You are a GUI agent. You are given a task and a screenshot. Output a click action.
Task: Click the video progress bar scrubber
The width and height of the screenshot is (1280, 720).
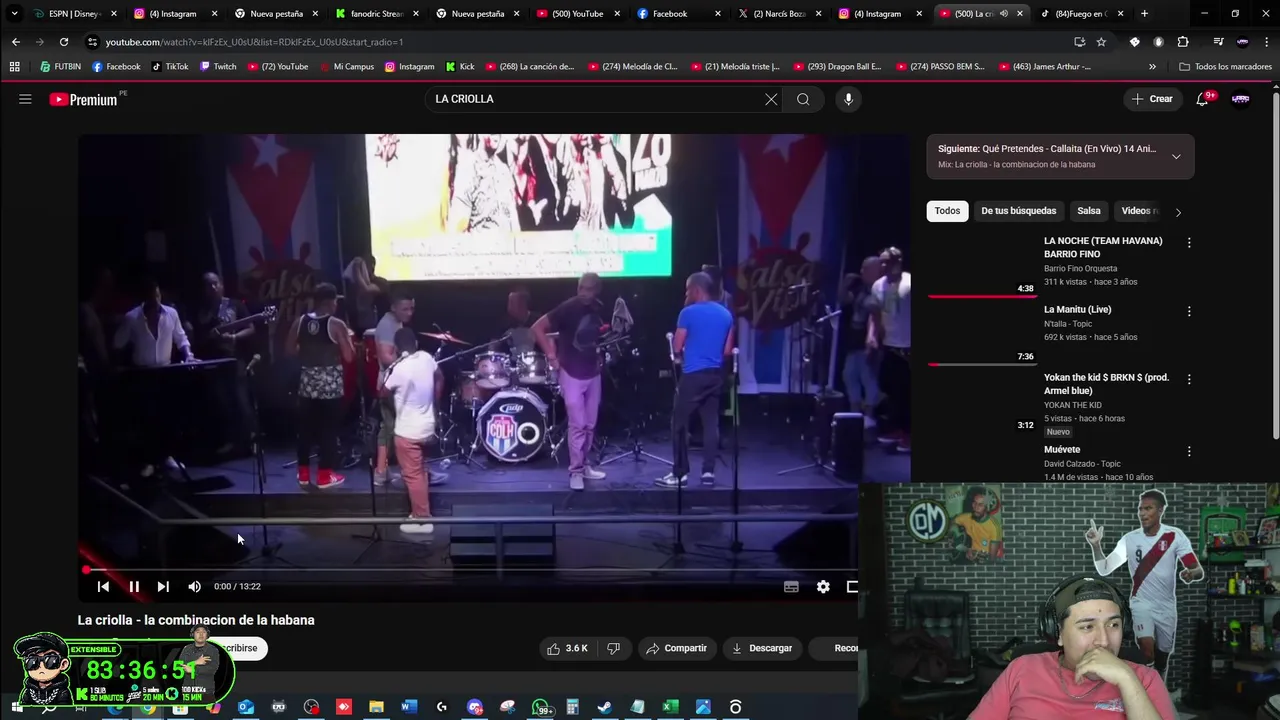[86, 570]
